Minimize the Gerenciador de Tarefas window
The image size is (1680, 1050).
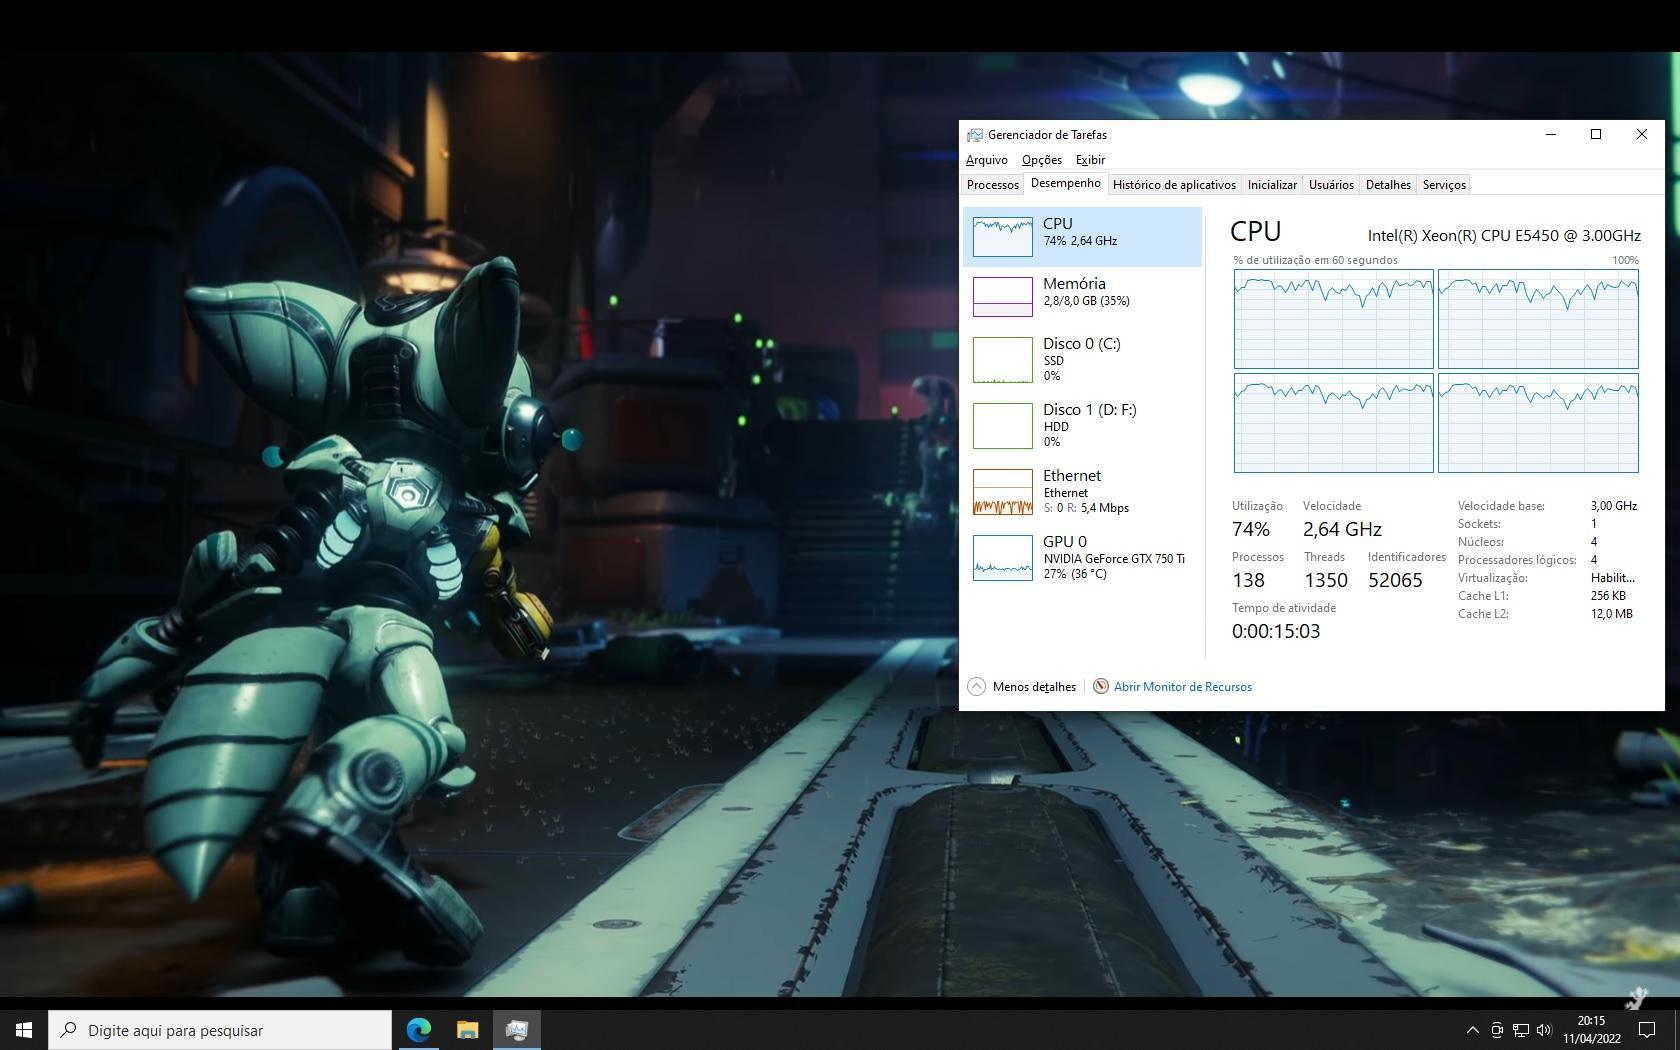1551,135
